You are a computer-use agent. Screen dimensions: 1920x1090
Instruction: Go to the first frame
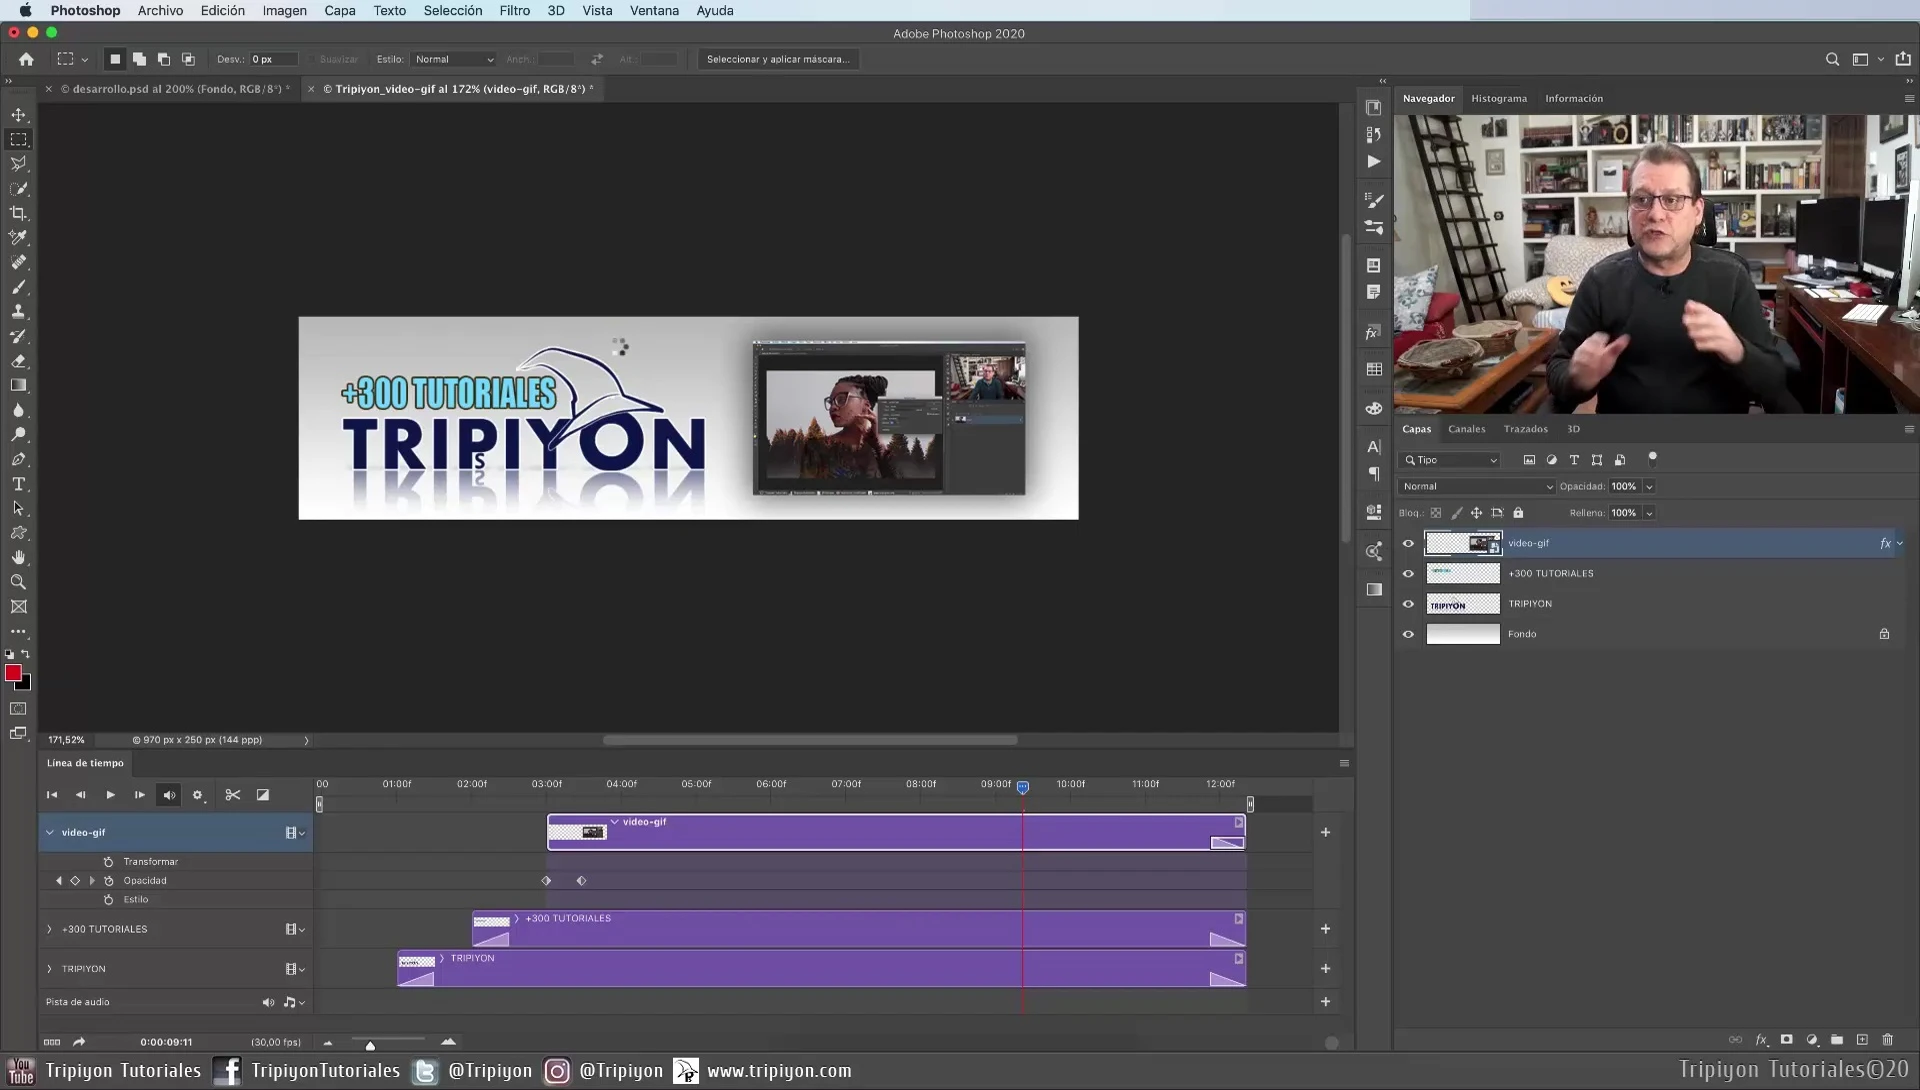[x=52, y=795]
